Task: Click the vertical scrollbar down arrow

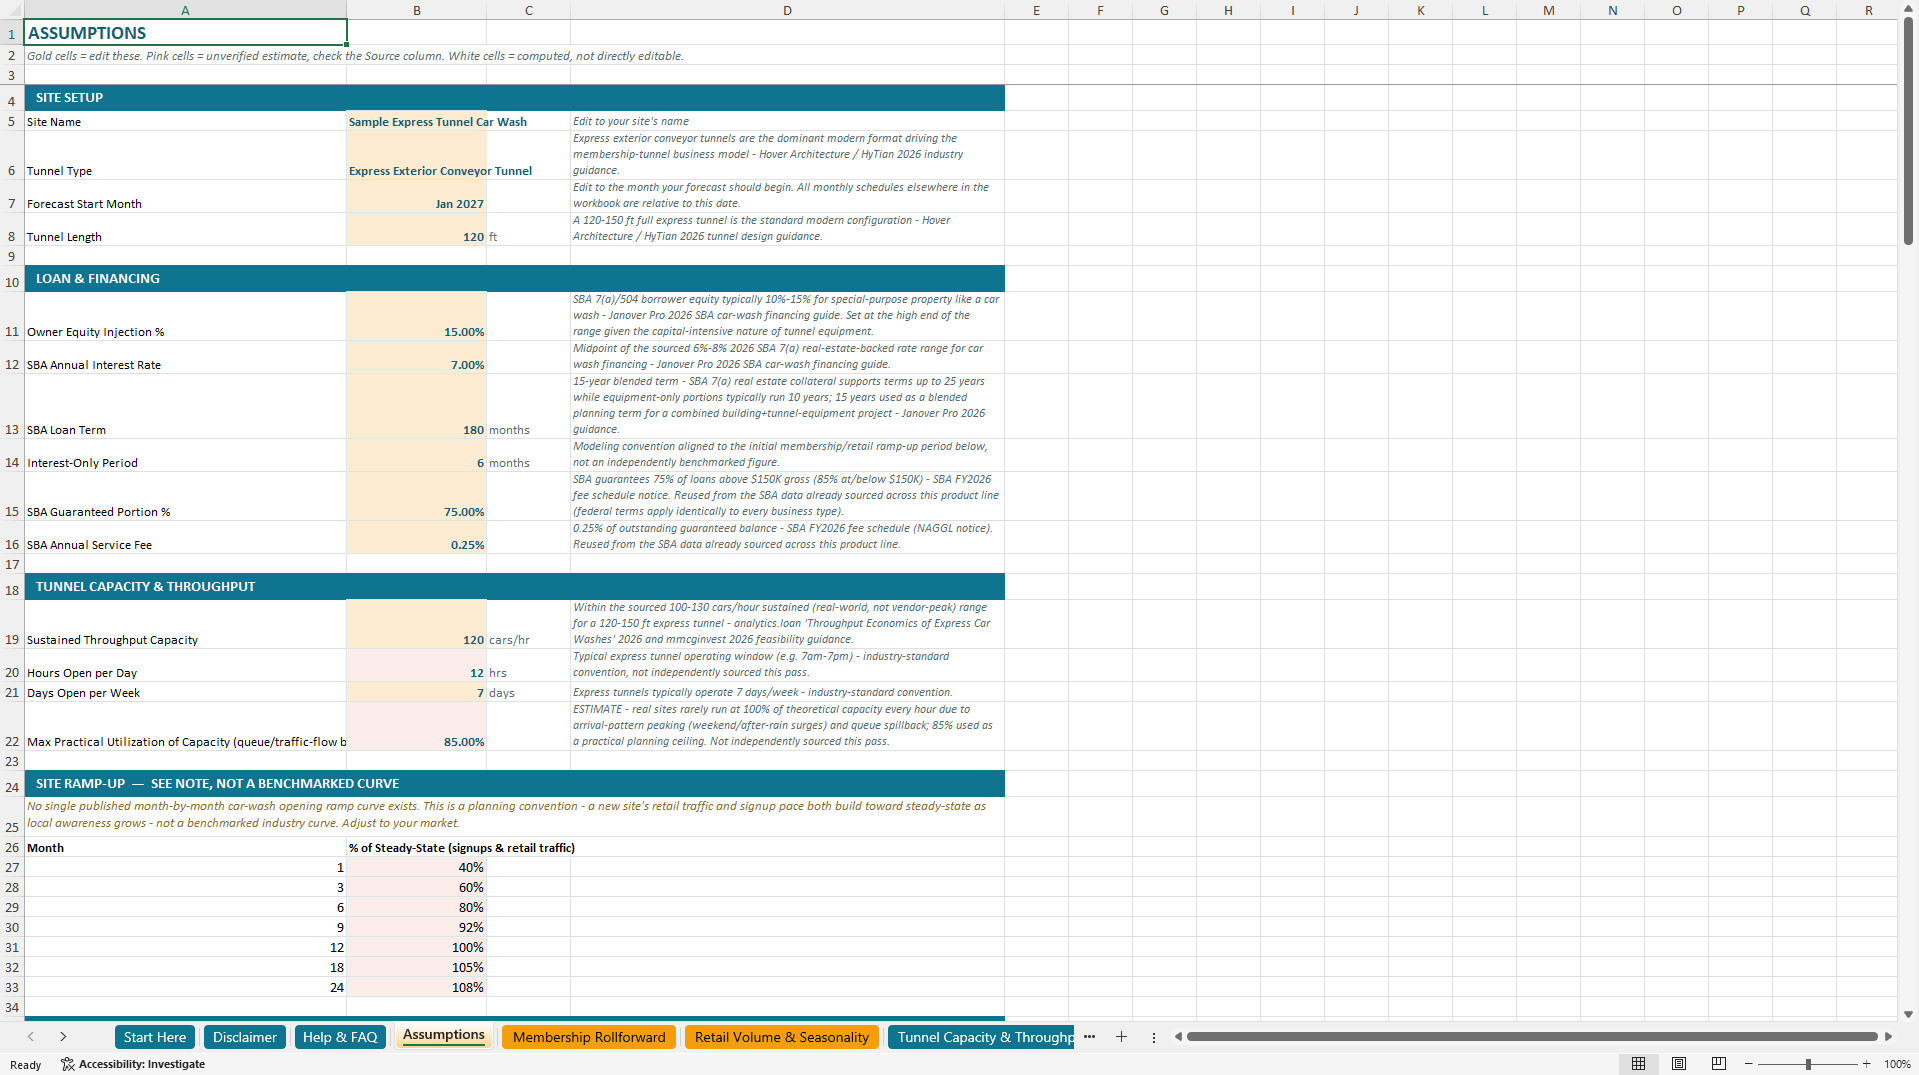Action: [1908, 1014]
